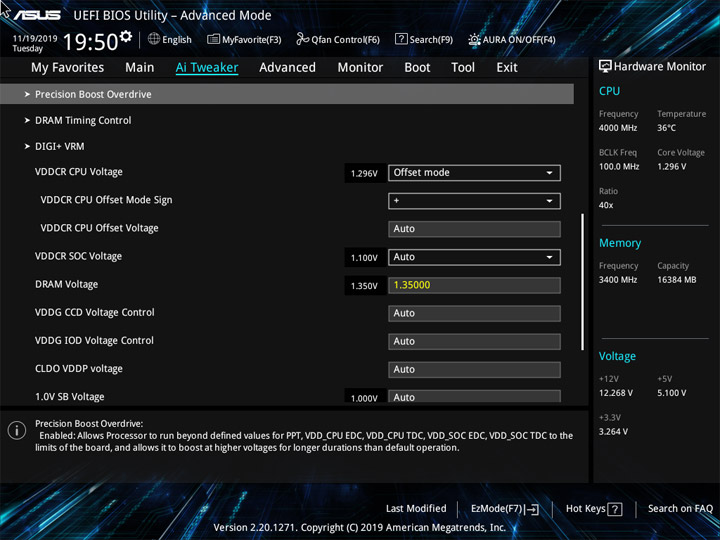
Task: Click the VDDCR CPU Voltage label
Action: click(79, 172)
